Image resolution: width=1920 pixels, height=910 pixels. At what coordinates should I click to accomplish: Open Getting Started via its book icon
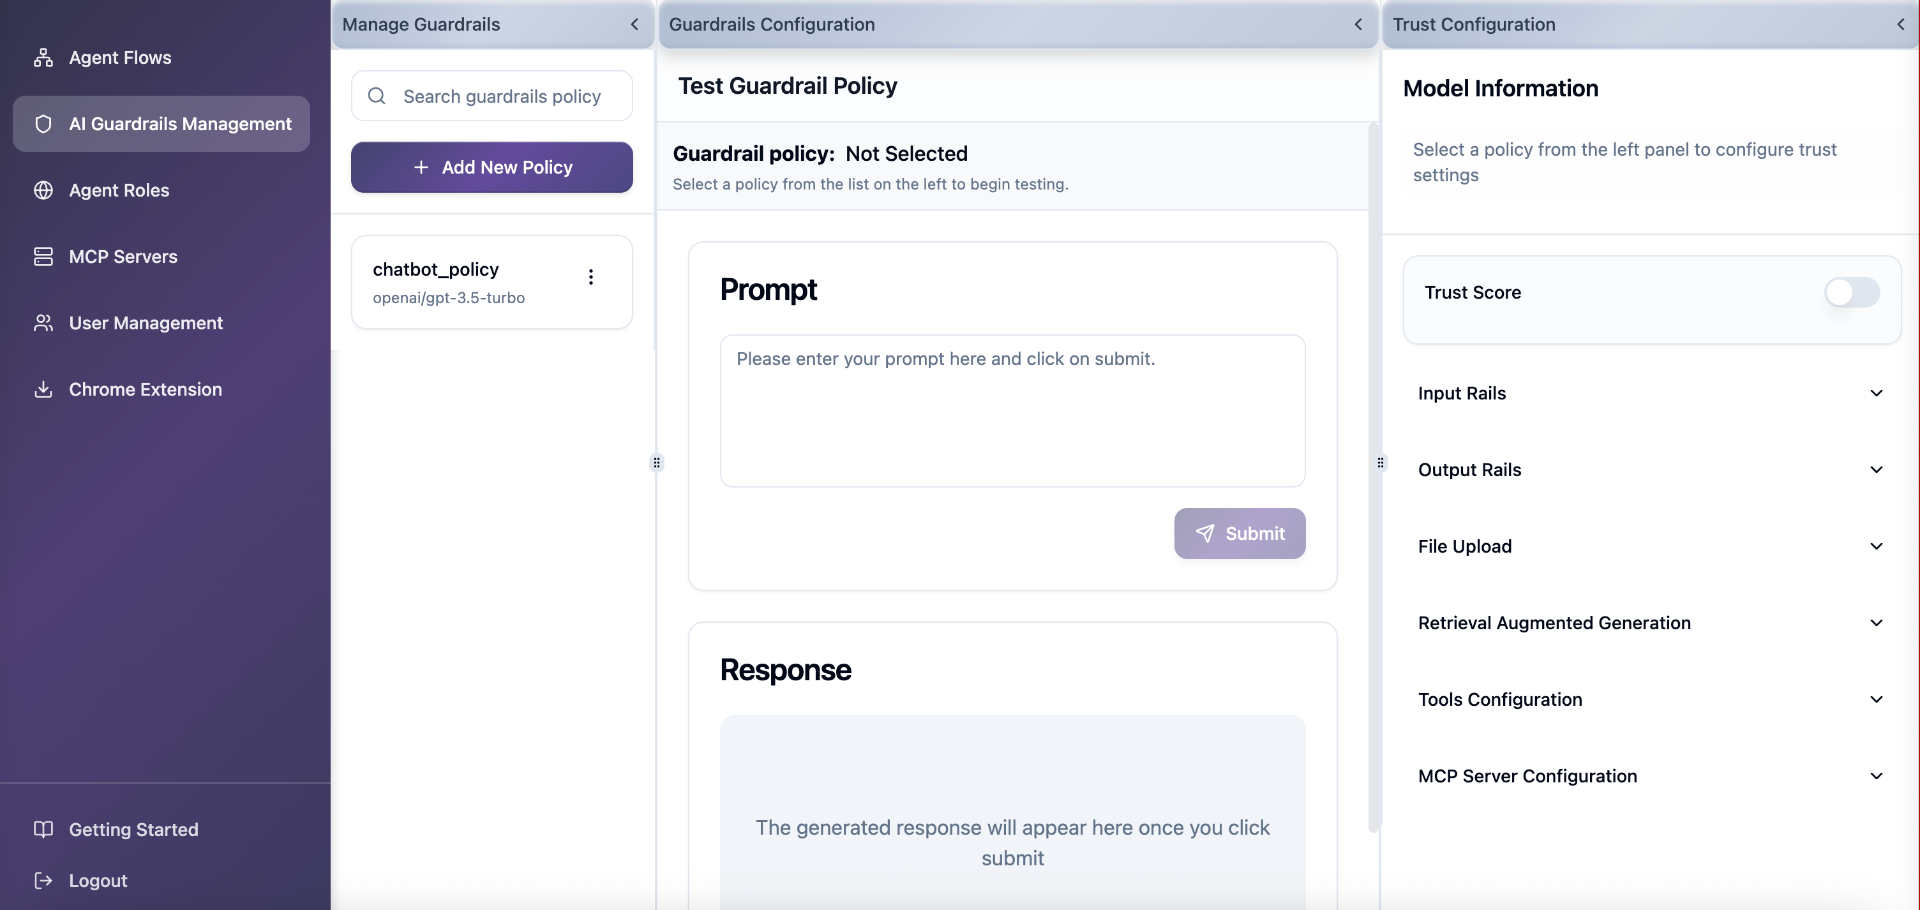[x=43, y=829]
